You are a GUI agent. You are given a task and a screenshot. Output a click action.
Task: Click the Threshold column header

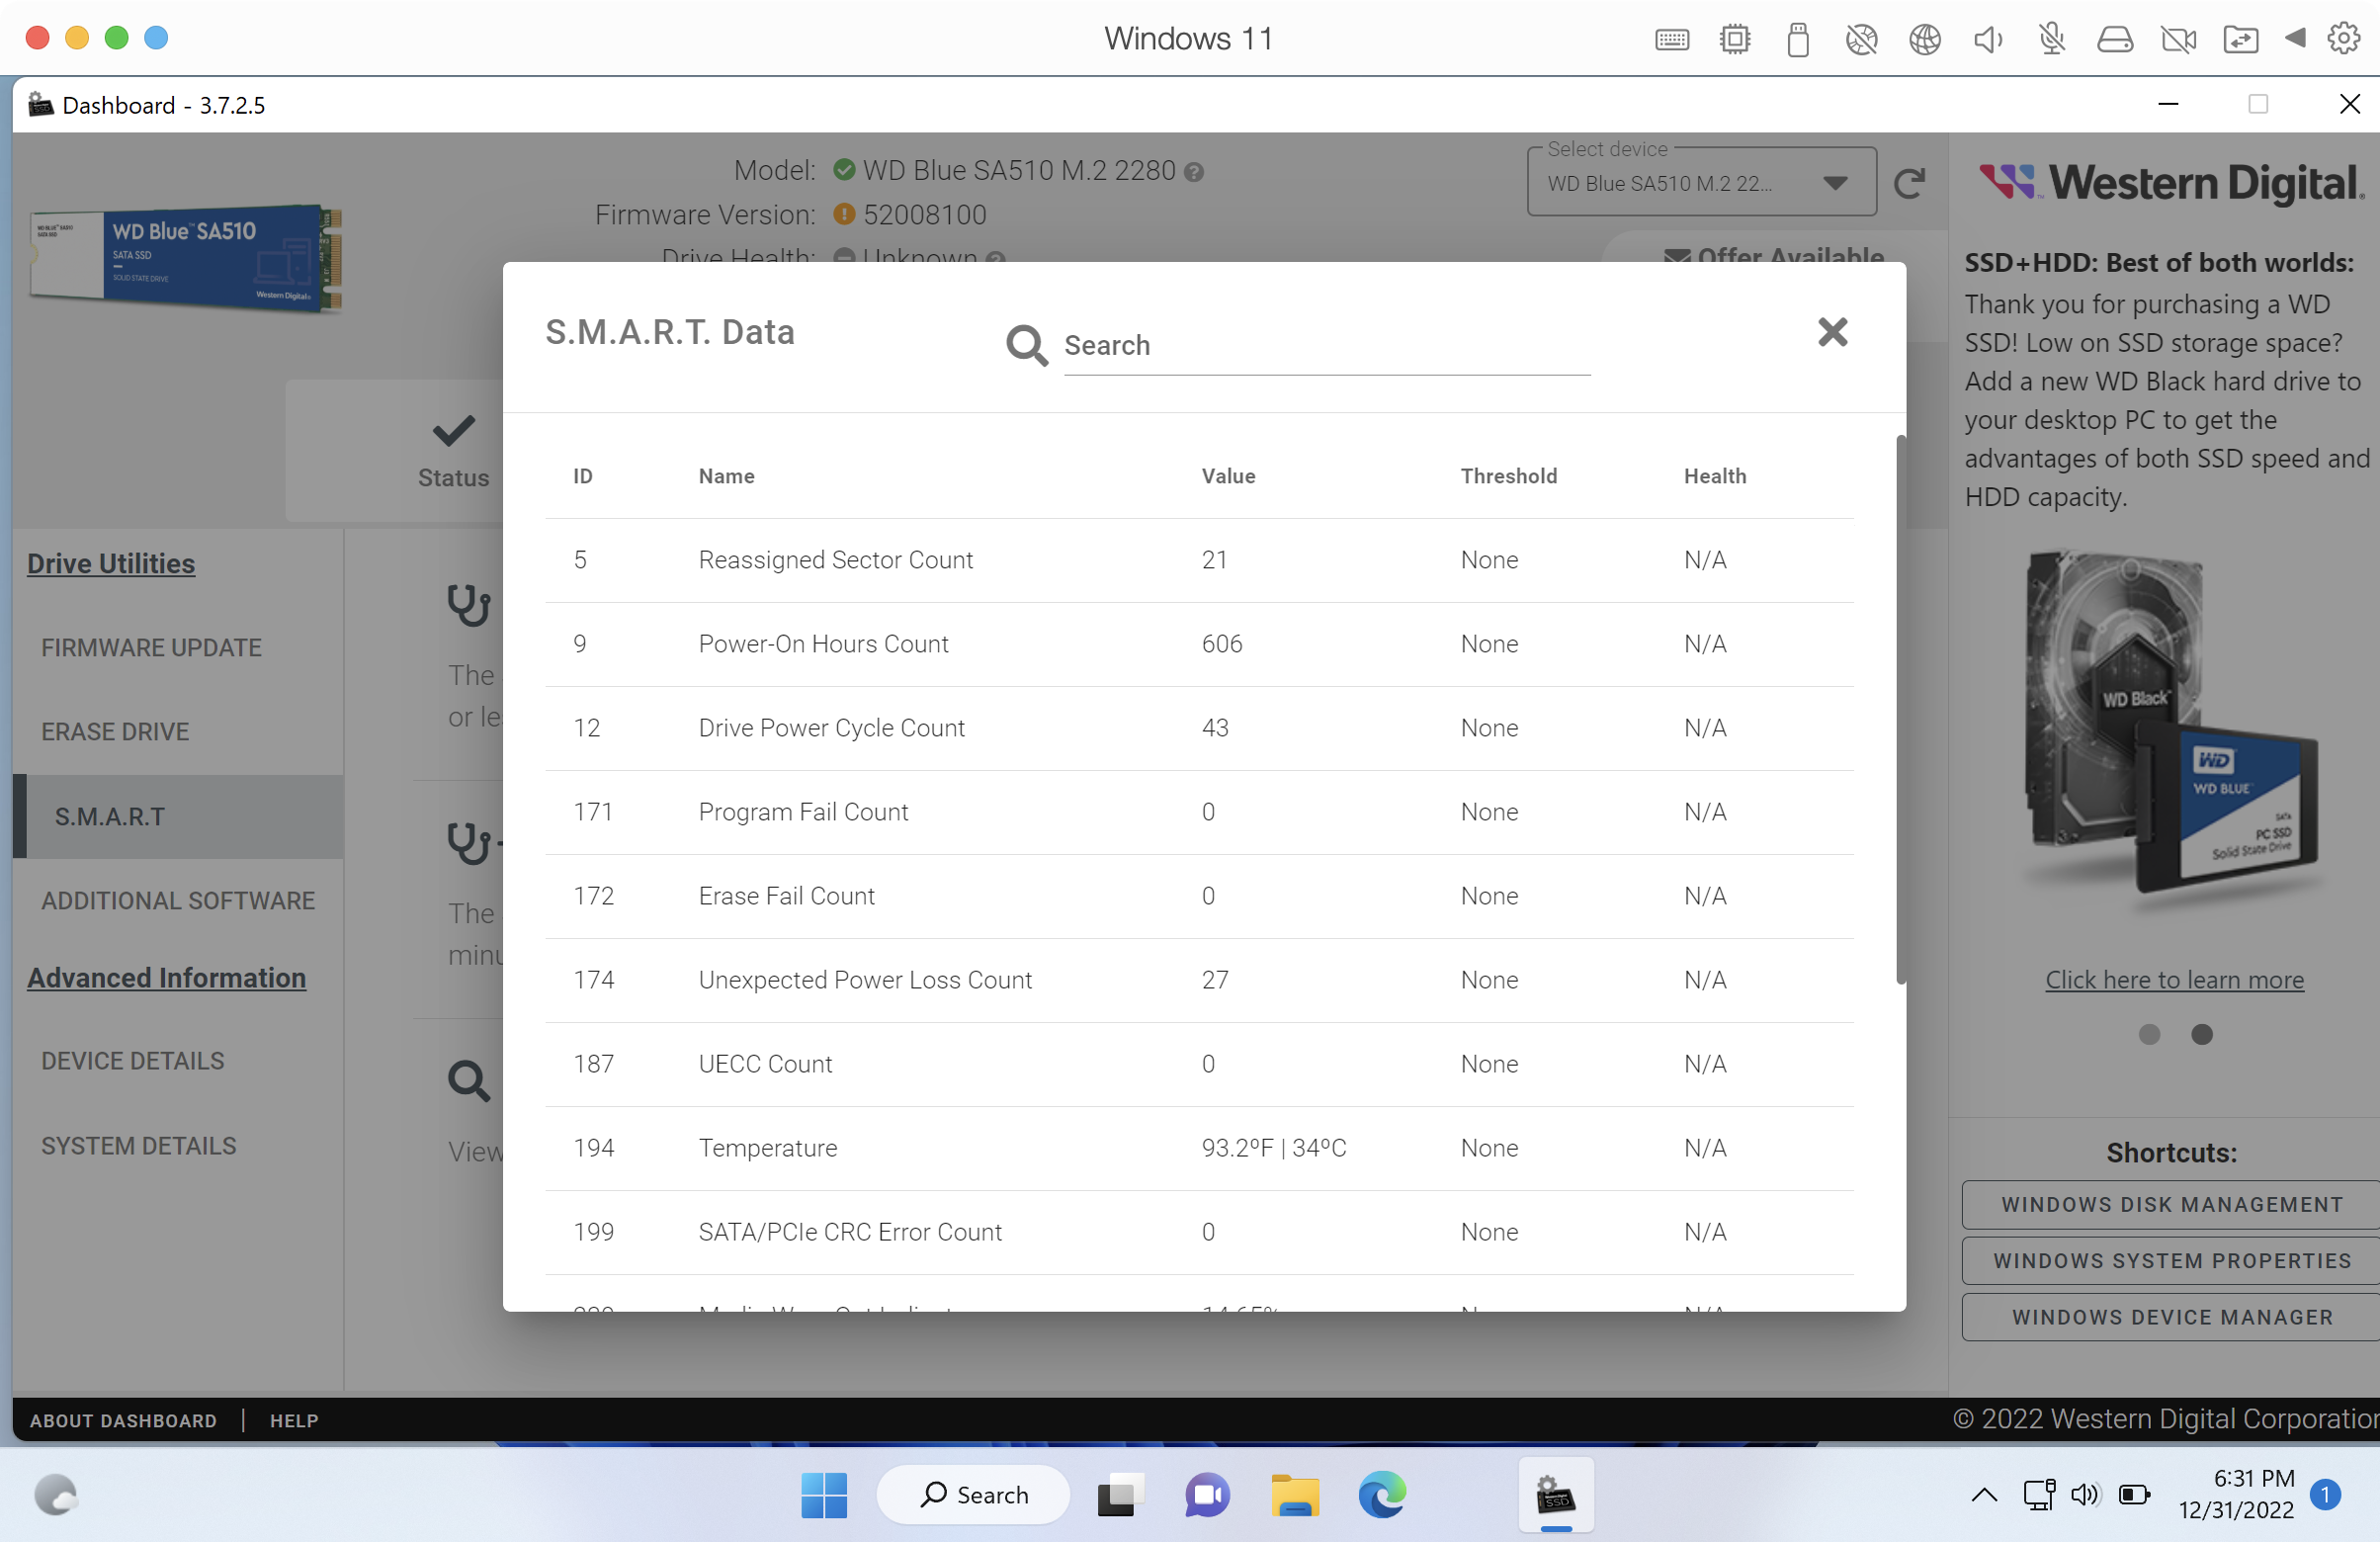click(1508, 476)
